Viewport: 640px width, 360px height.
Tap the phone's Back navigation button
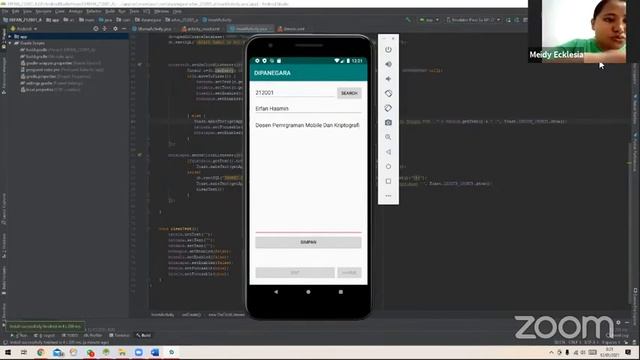(276, 292)
